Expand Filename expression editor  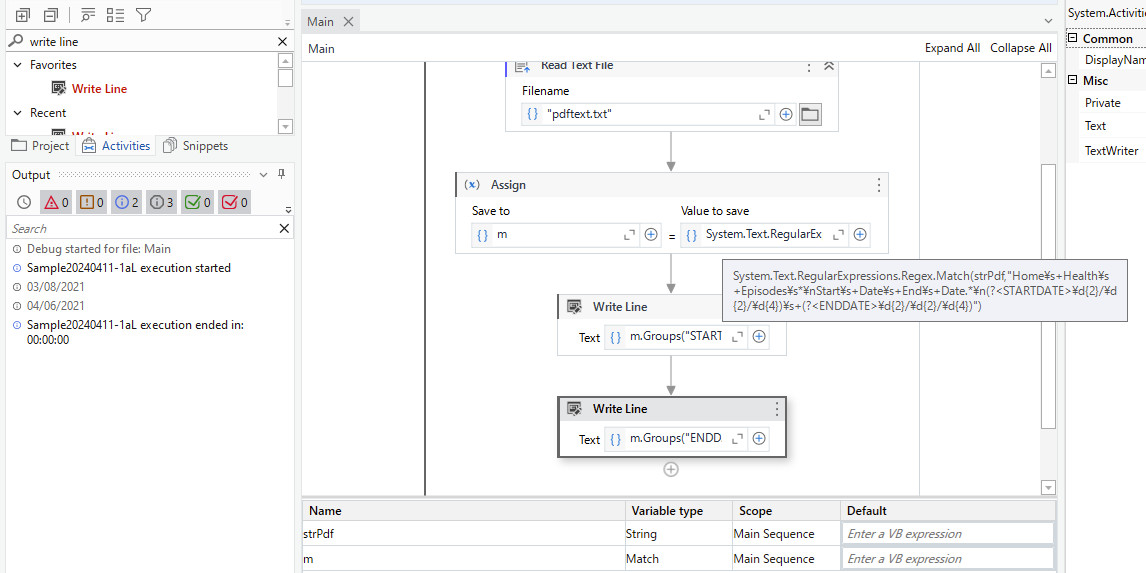click(765, 115)
